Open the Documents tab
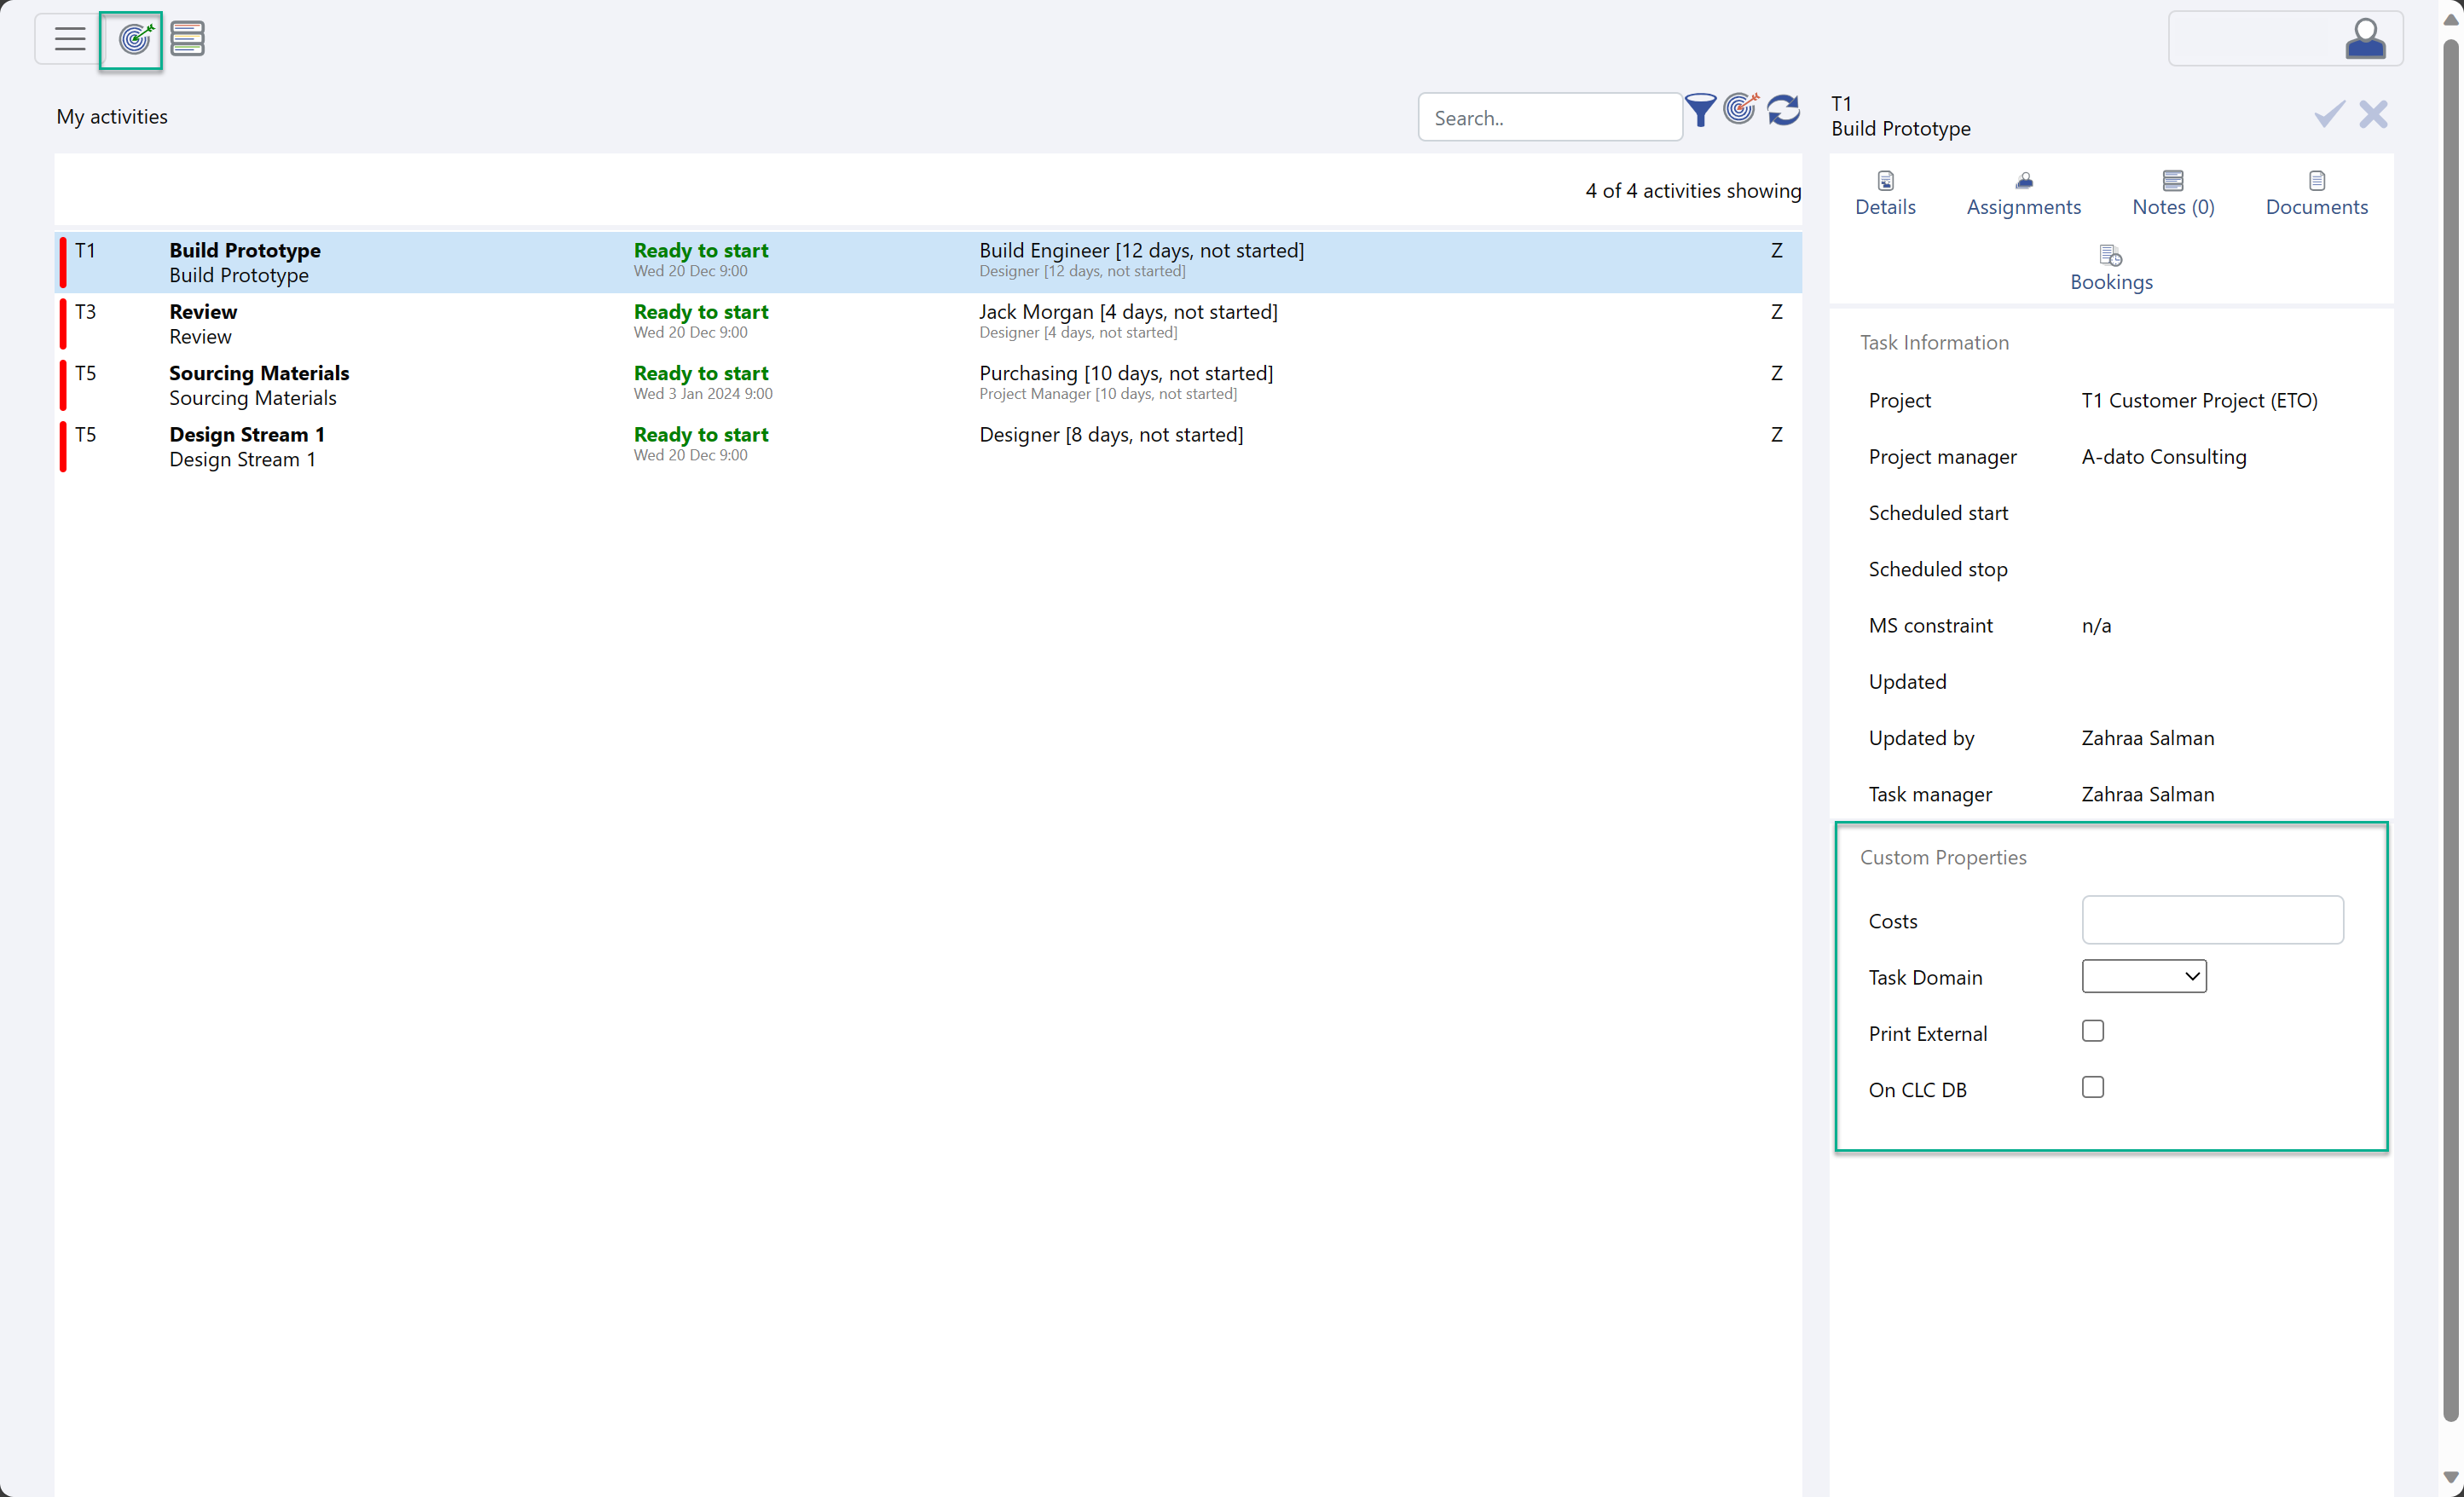2464x1497 pixels. point(2316,194)
